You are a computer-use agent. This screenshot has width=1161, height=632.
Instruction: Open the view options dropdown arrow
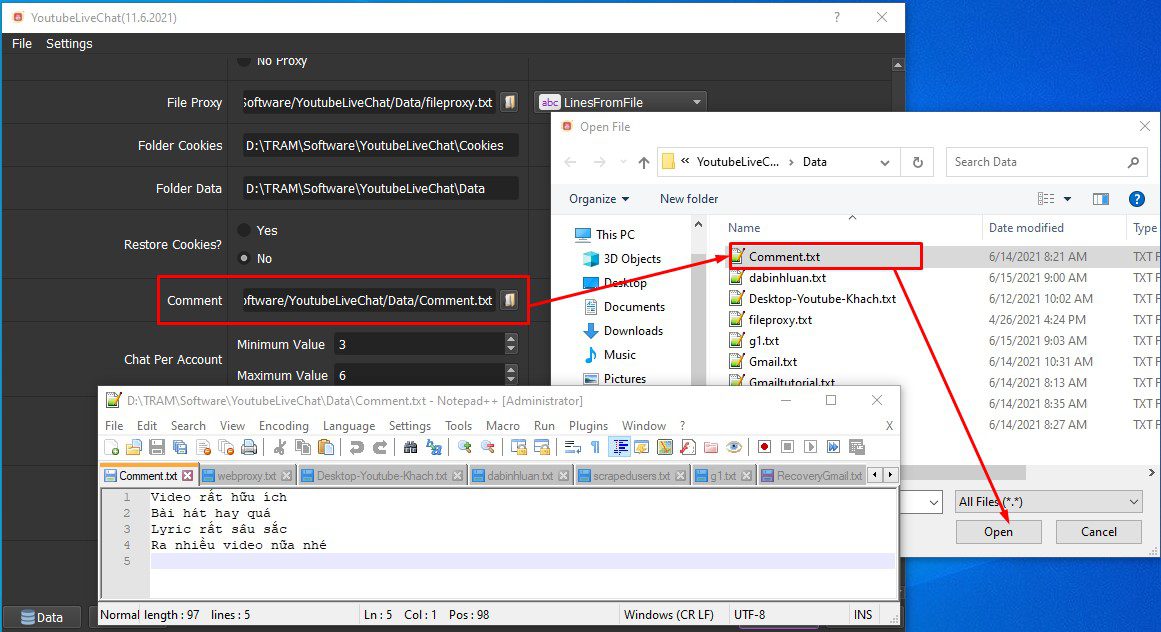coord(1068,198)
